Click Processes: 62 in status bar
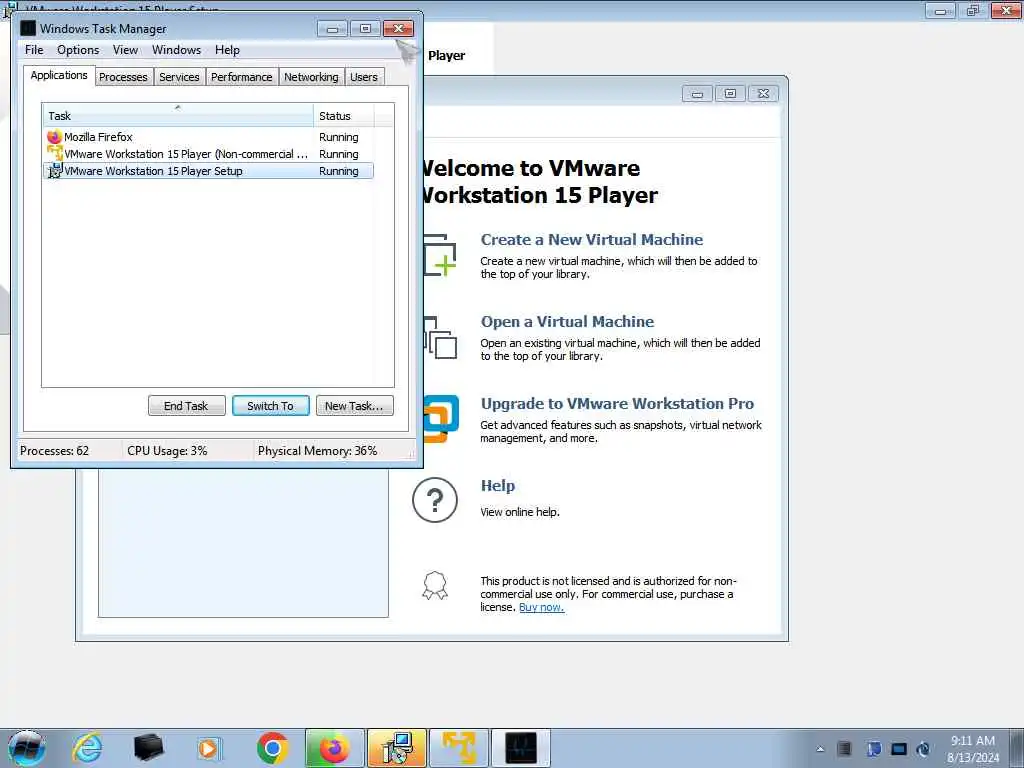 pos(54,451)
